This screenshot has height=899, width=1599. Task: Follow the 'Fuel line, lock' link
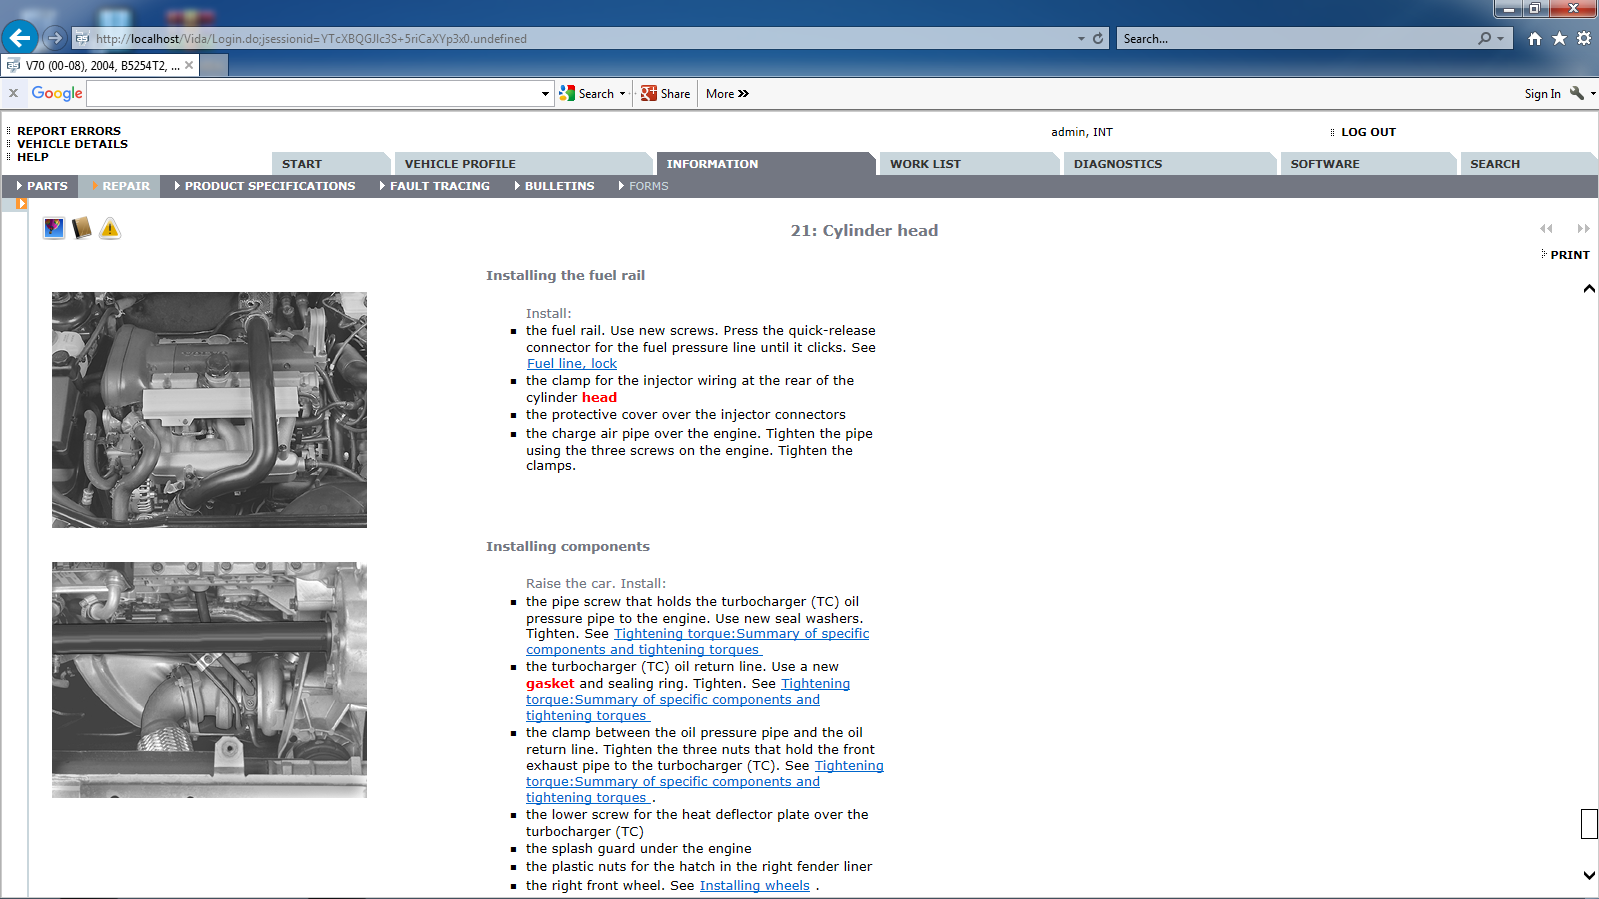(571, 364)
